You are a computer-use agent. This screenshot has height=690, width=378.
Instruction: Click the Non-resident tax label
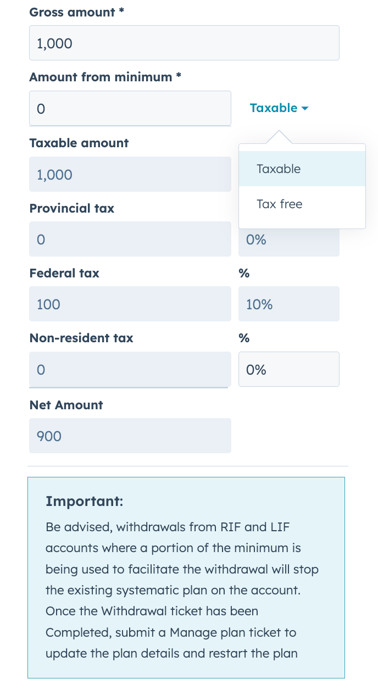pyautogui.click(x=81, y=338)
